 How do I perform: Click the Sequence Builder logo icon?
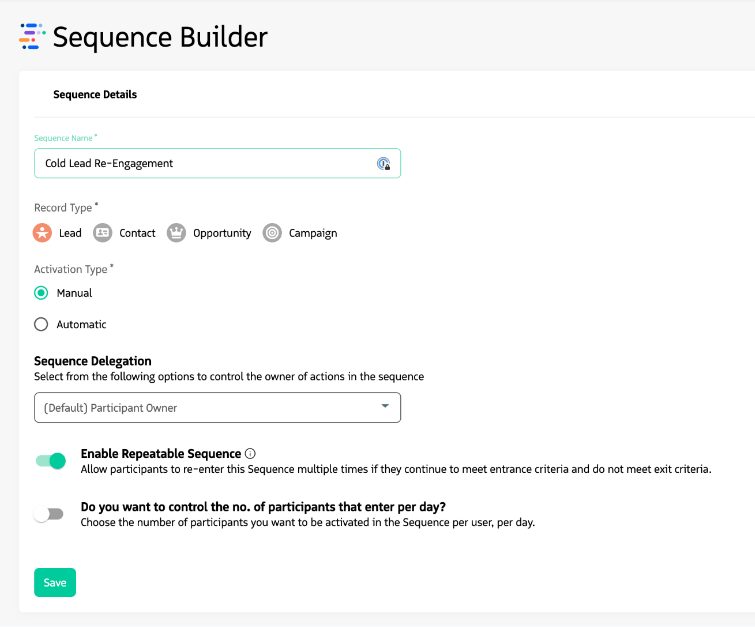[32, 37]
